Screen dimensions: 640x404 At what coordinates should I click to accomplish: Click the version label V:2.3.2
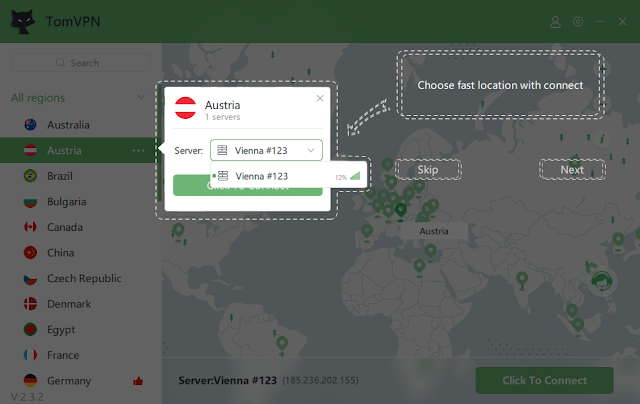click(27, 397)
